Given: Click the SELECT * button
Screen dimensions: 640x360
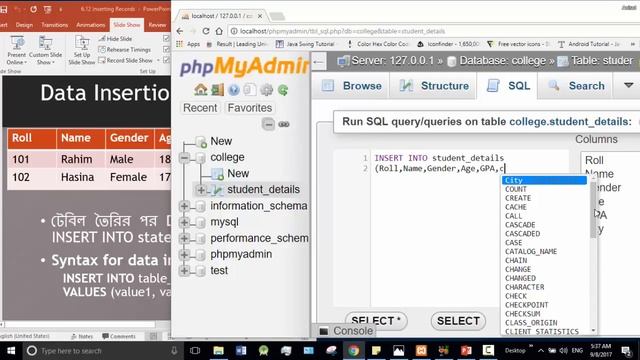Looking at the screenshot, I should [x=376, y=321].
